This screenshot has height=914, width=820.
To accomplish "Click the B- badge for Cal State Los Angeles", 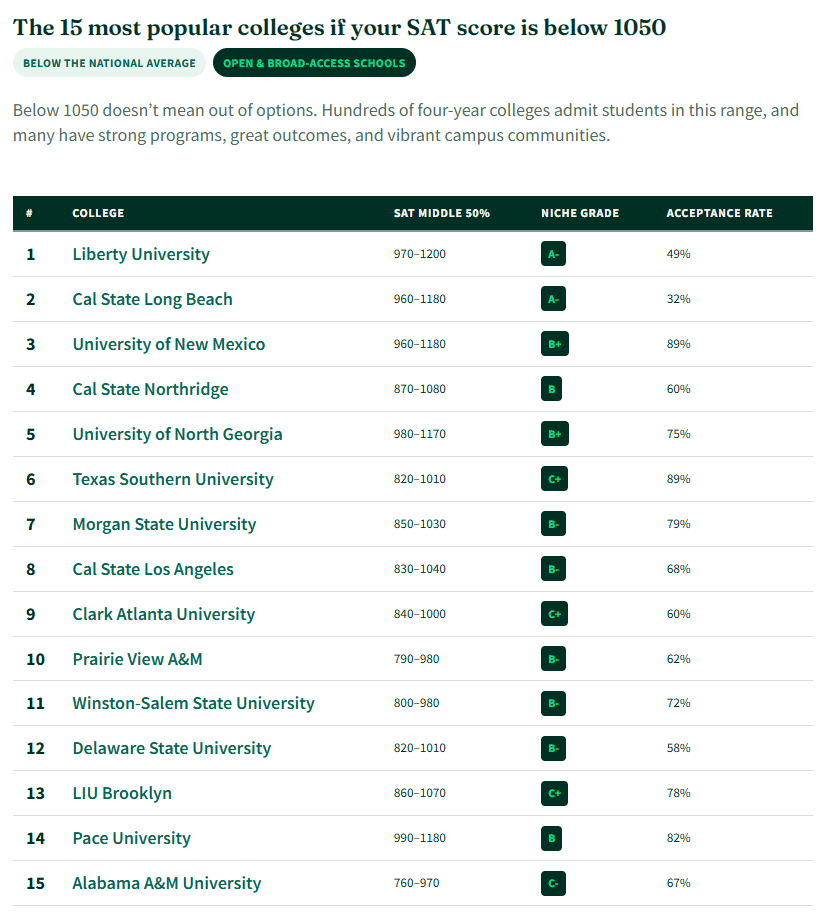I will point(553,569).
